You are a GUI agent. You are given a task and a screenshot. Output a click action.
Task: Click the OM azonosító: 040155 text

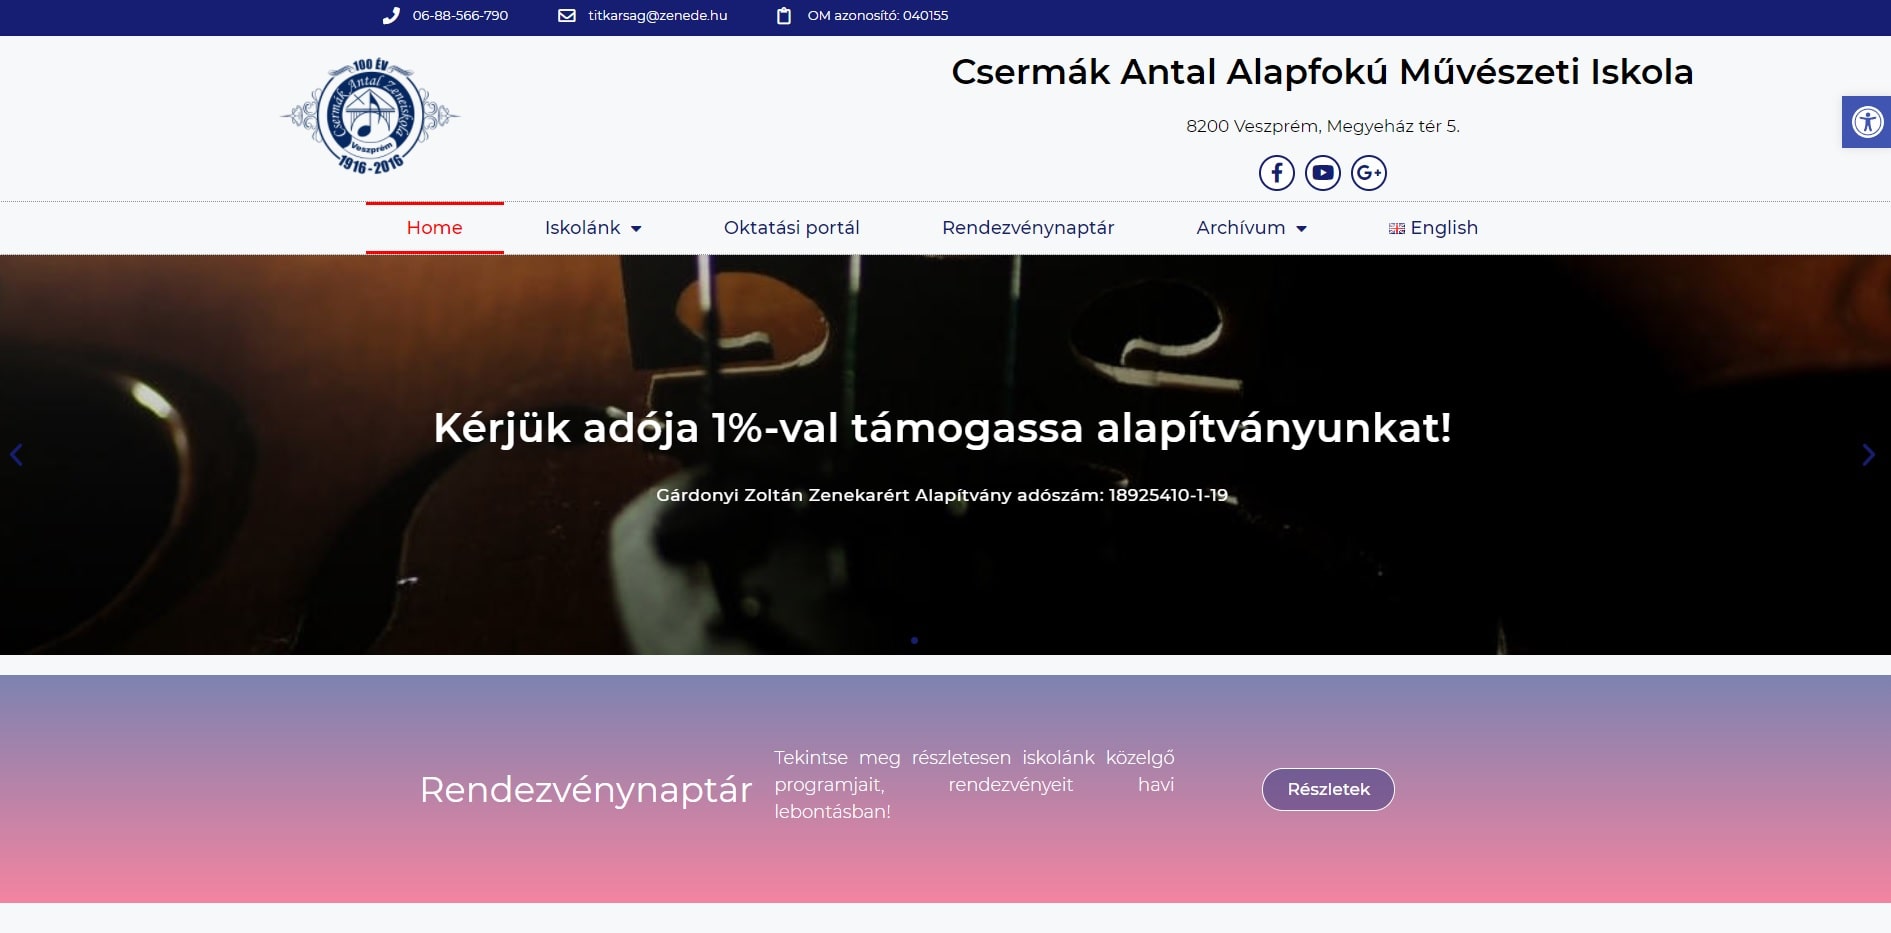coord(878,15)
